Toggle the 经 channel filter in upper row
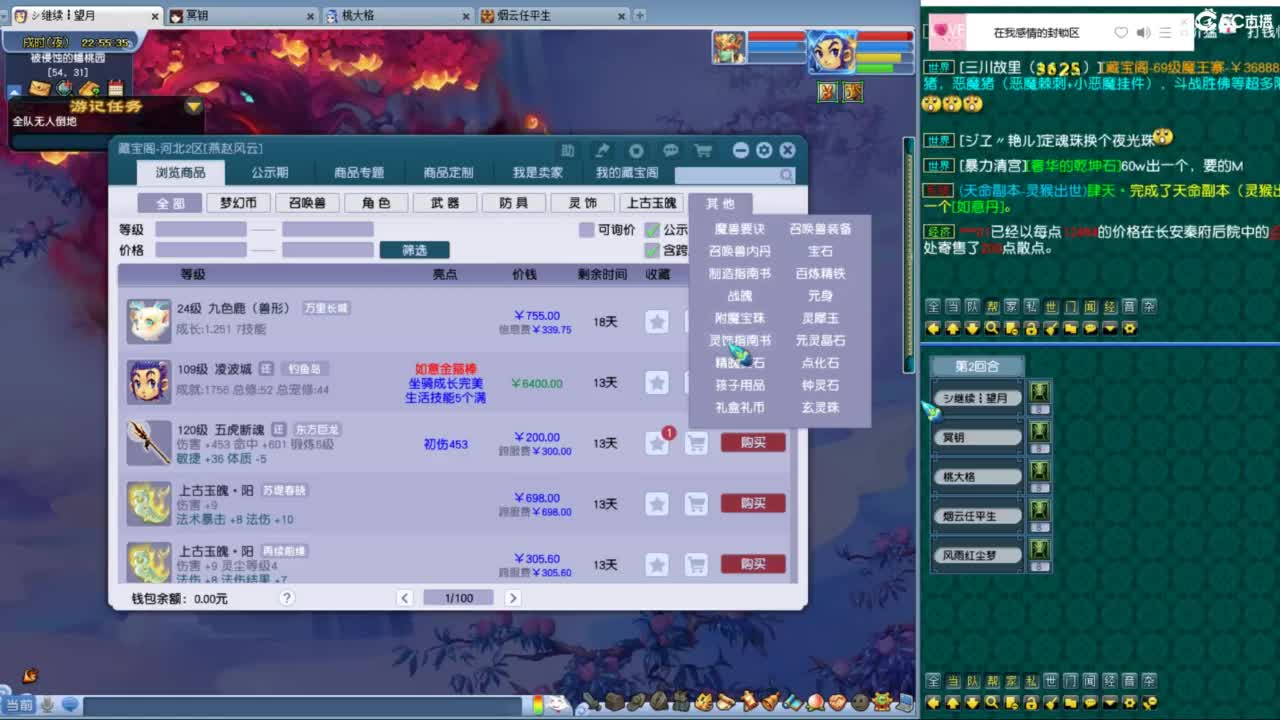This screenshot has width=1280, height=720. tap(1110, 307)
